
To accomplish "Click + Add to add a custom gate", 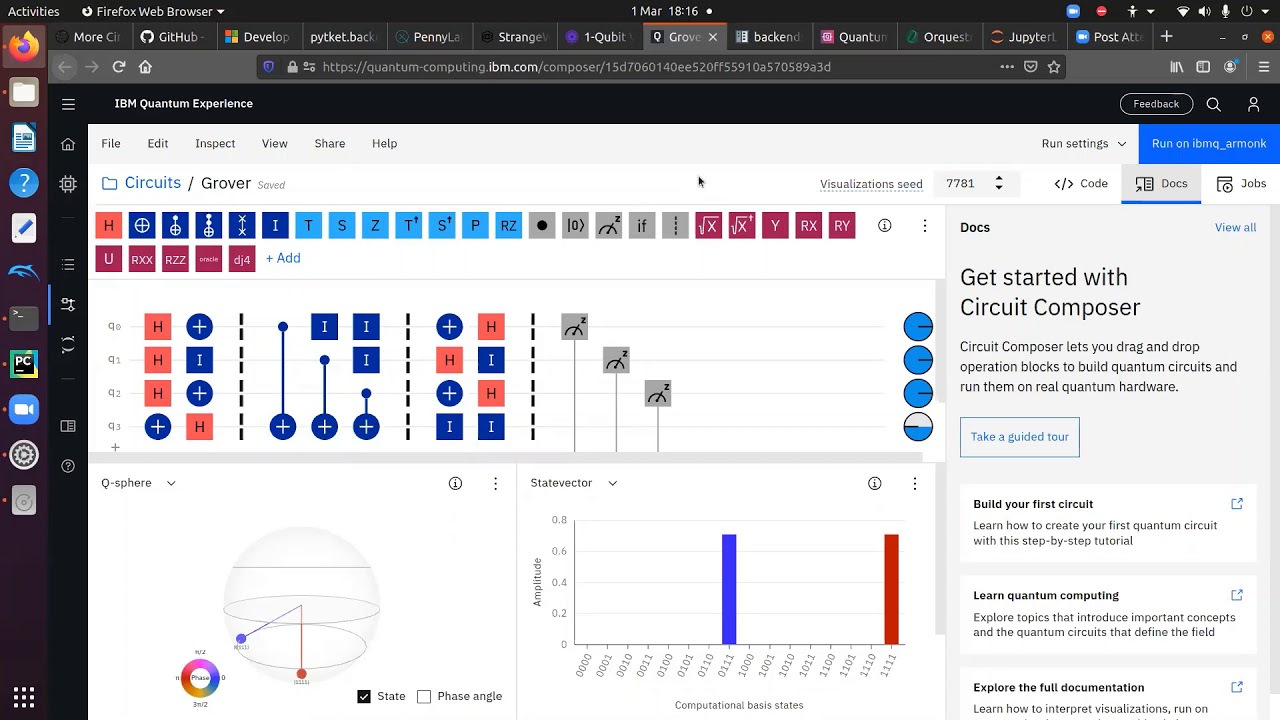I will [283, 258].
